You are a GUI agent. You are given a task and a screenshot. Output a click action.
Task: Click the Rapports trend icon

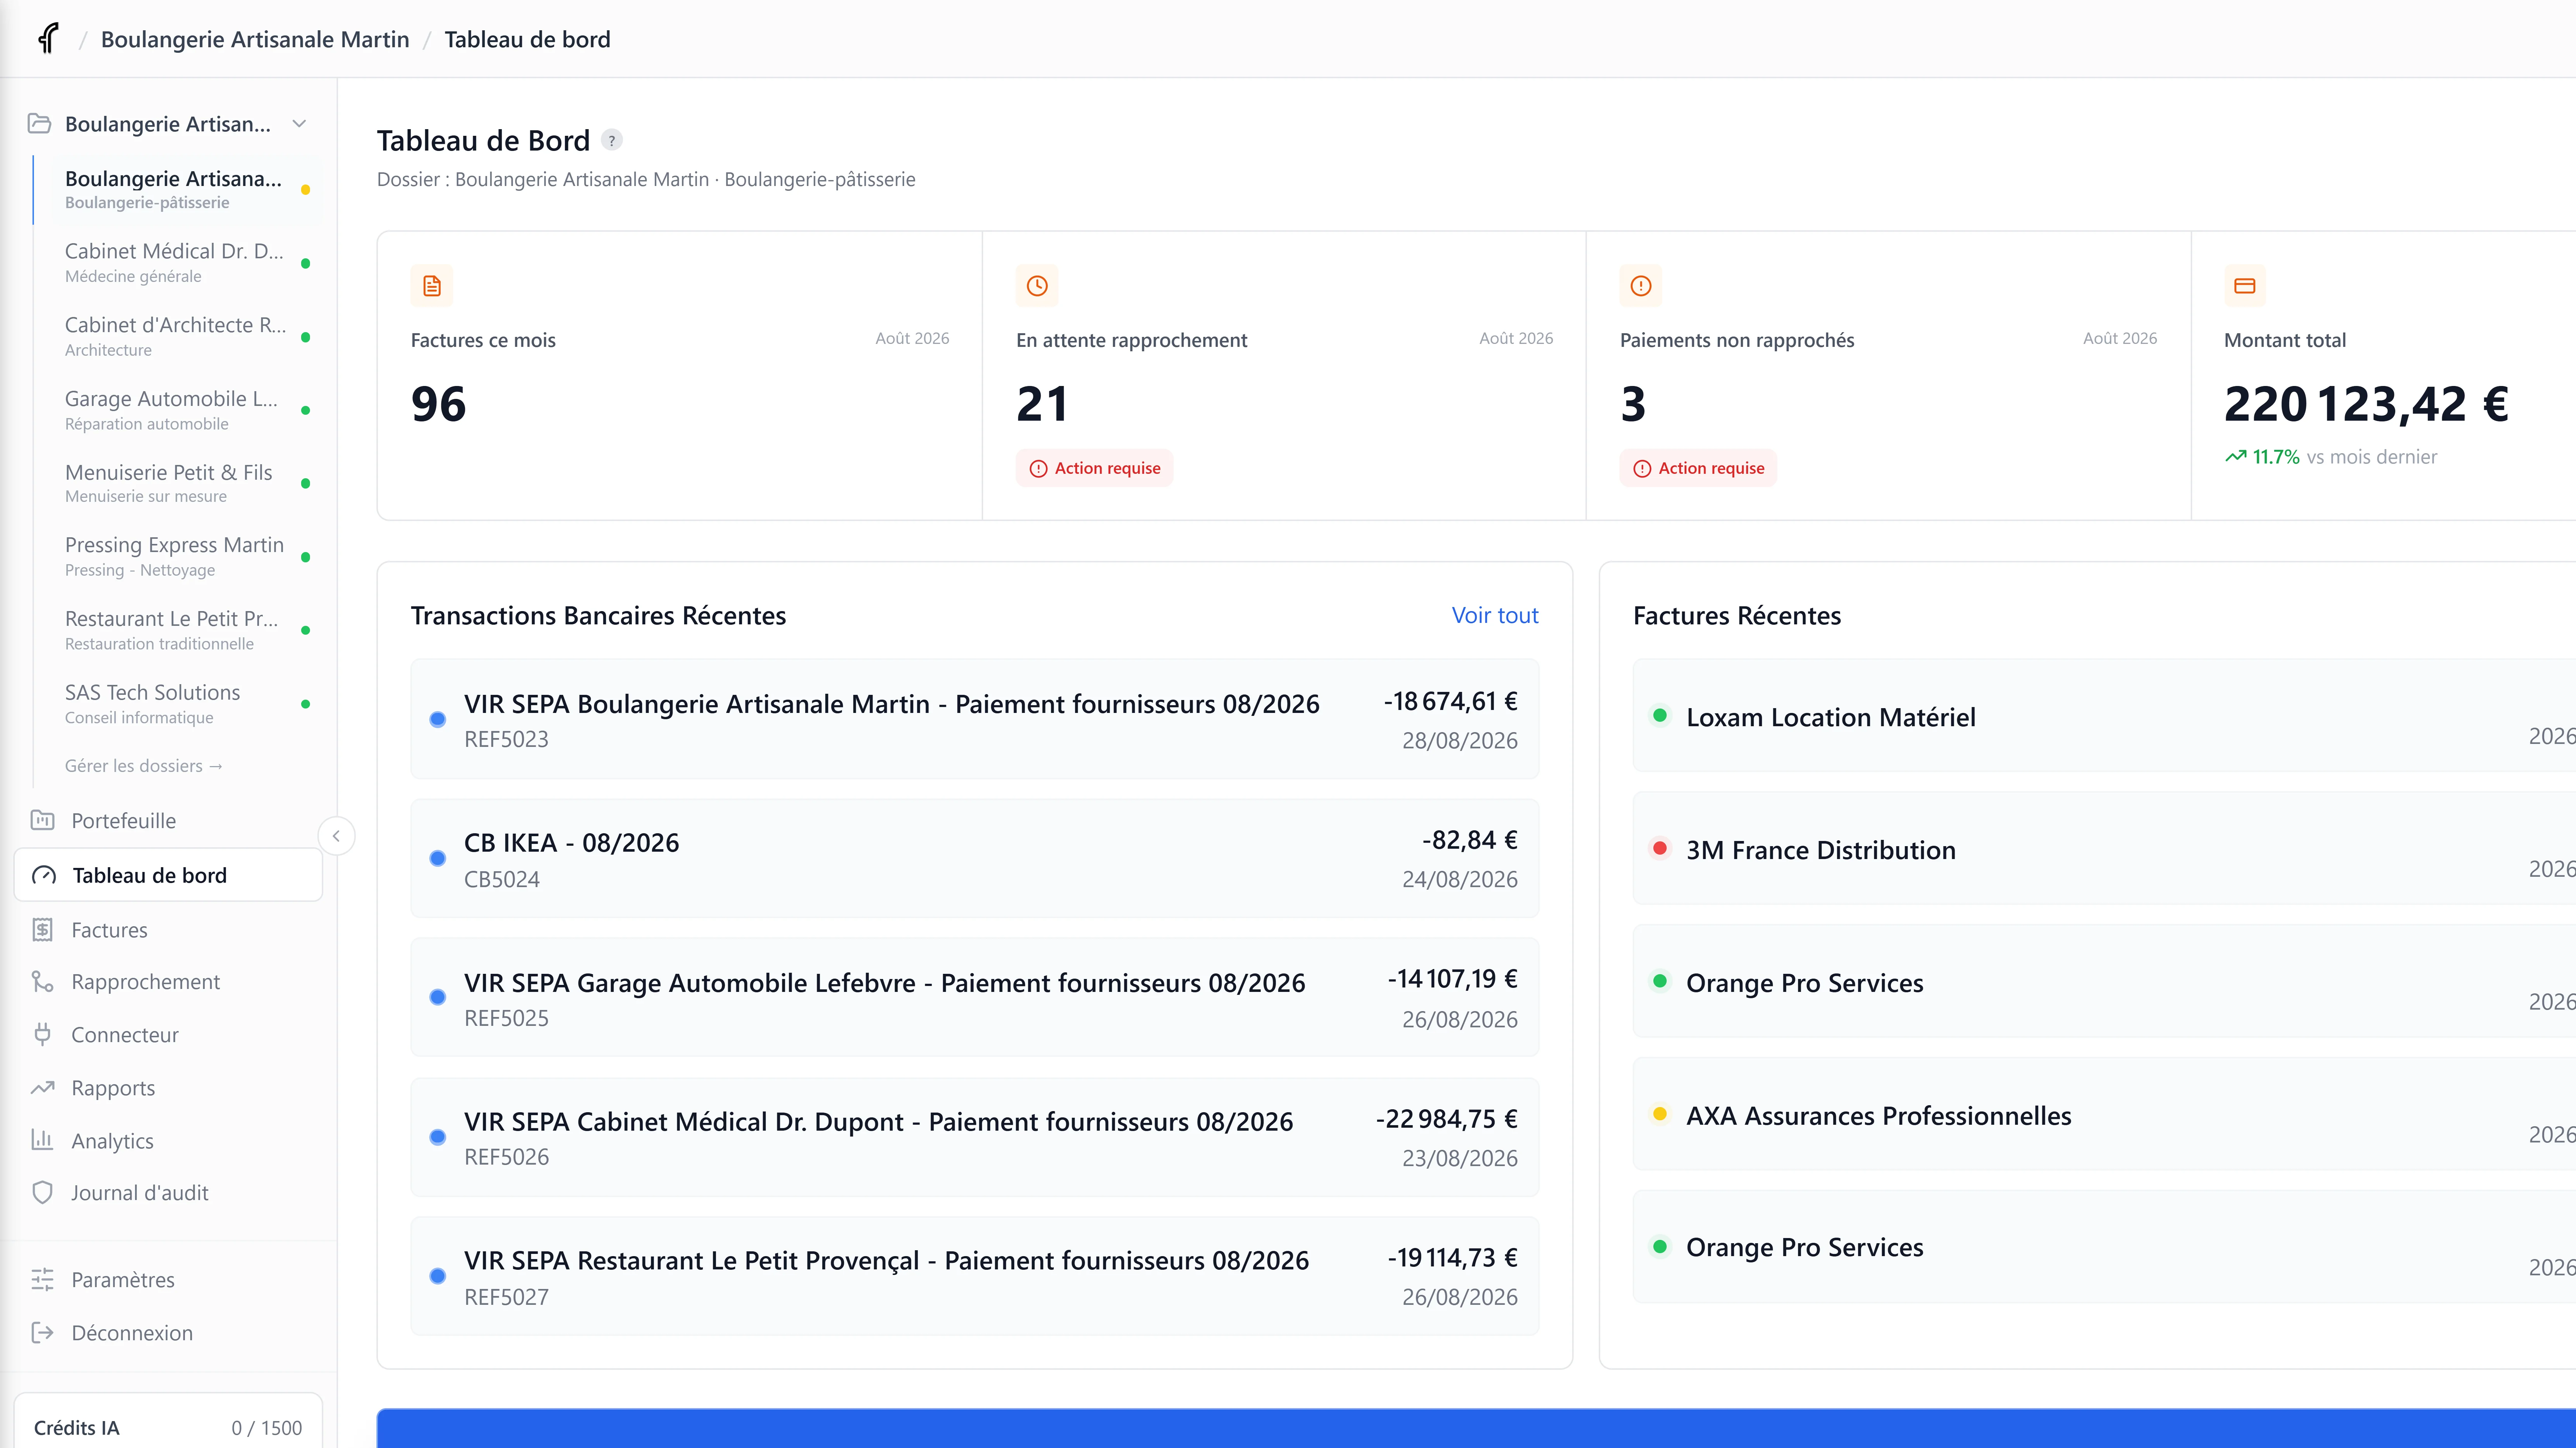pos(42,1088)
